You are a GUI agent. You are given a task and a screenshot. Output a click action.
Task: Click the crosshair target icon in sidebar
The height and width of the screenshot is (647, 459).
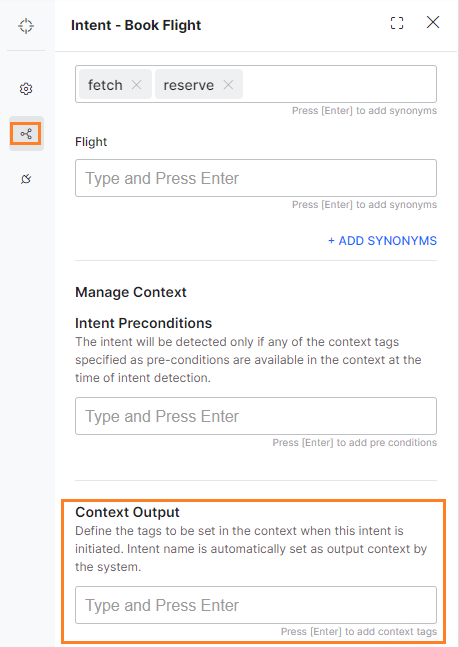point(26,26)
